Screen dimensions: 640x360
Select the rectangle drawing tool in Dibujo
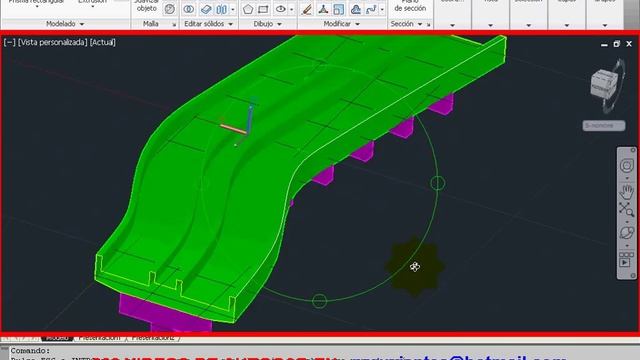pyautogui.click(x=263, y=9)
